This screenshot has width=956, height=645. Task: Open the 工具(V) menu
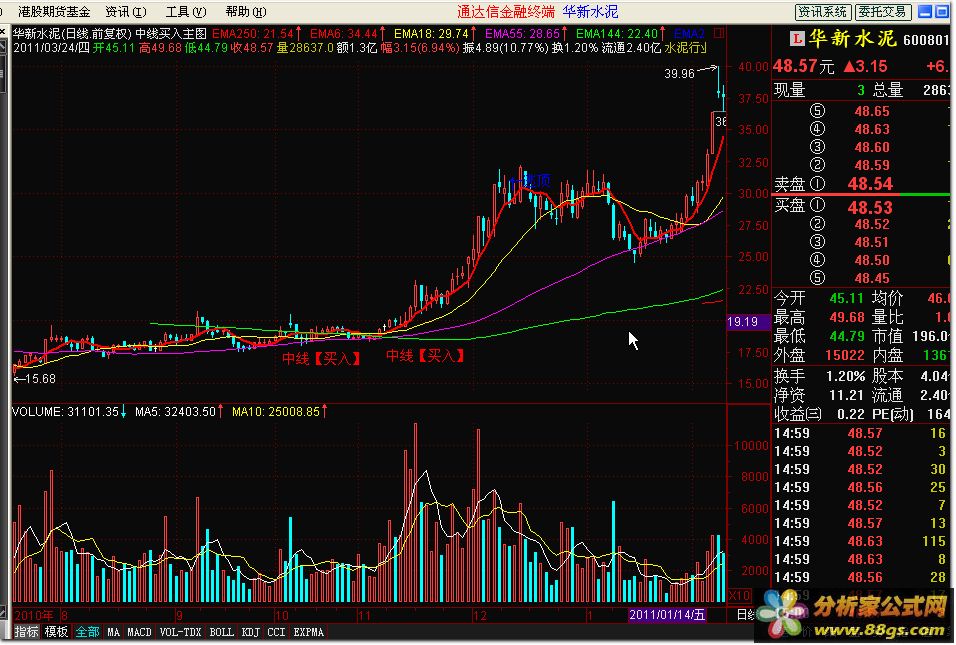click(x=186, y=12)
